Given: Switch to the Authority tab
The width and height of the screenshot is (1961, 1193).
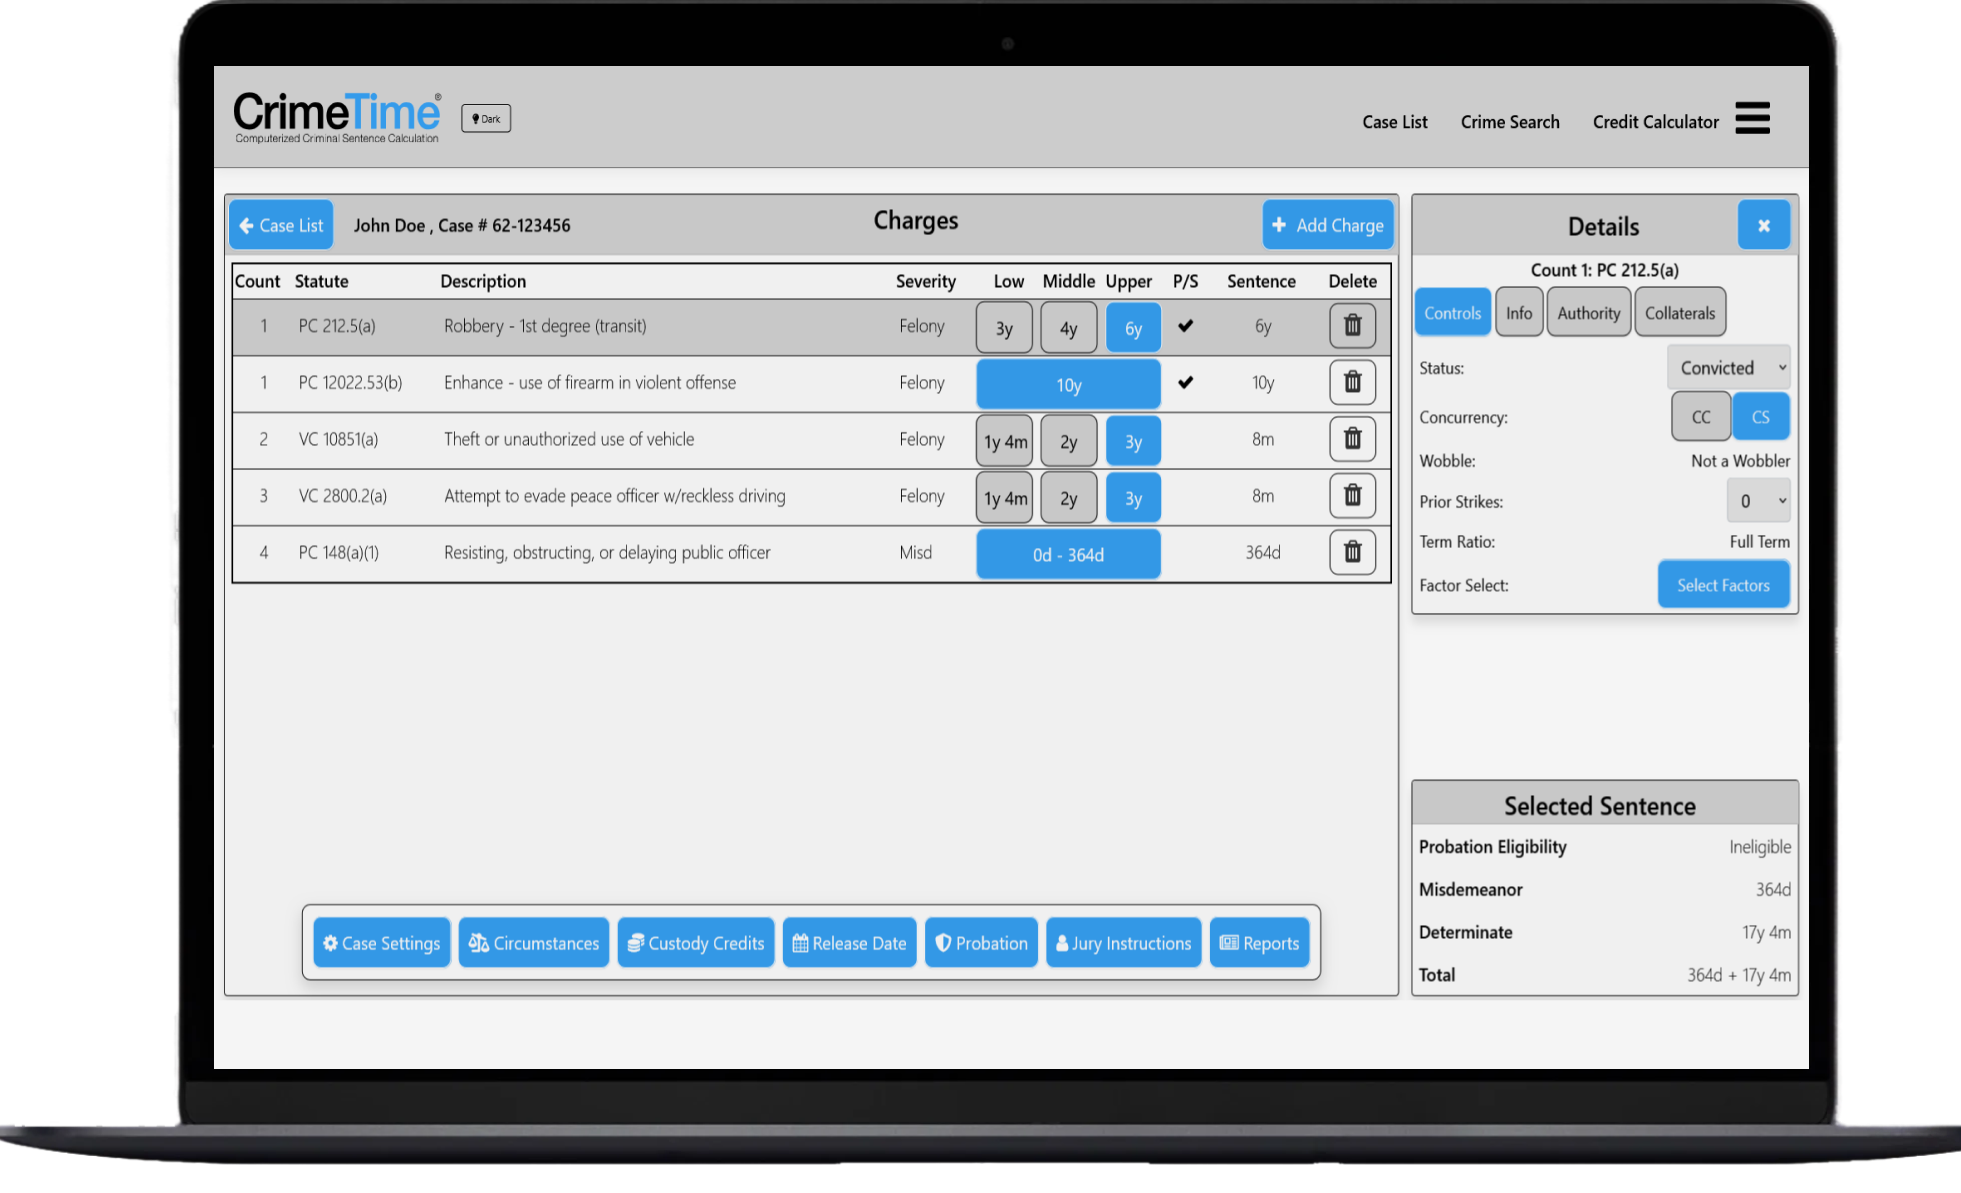Looking at the screenshot, I should 1588,313.
